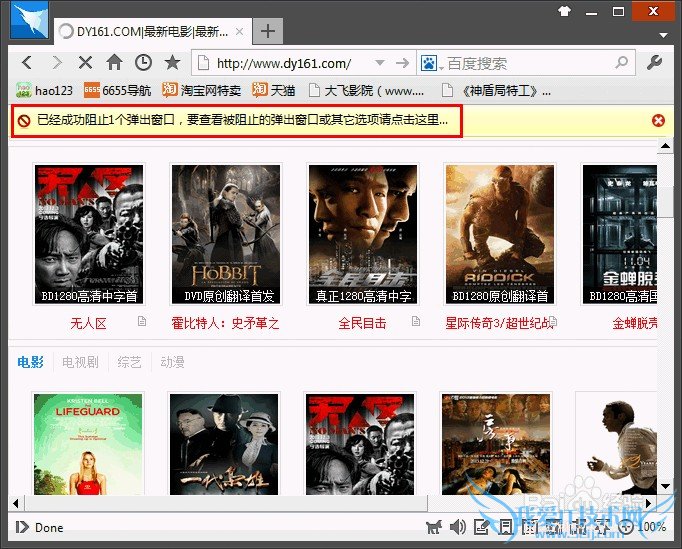682x549 pixels.
Task: Bookmark page with the star icon
Action: tap(172, 62)
